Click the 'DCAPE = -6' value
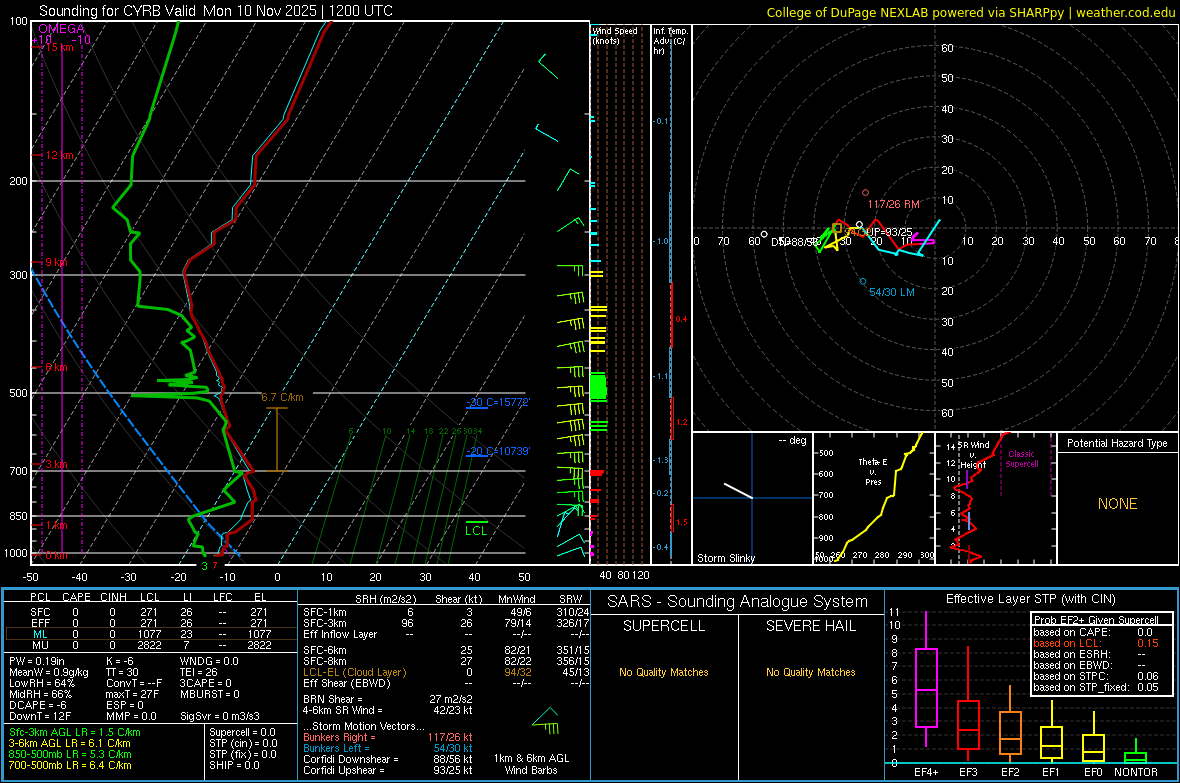Viewport: 1180px width, 783px height. tap(38, 705)
